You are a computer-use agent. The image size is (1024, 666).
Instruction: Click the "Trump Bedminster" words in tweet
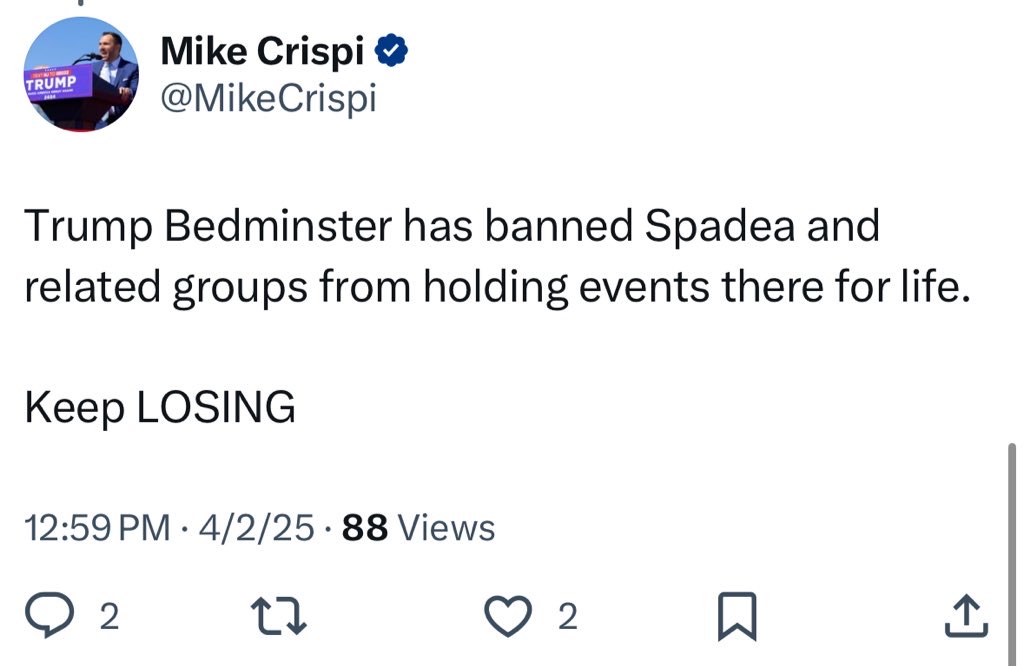point(207,227)
